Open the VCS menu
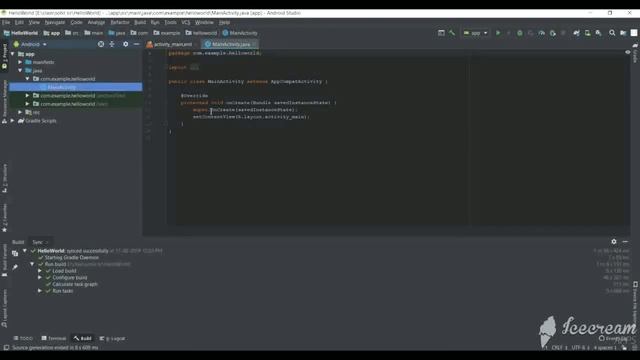 [186, 22]
